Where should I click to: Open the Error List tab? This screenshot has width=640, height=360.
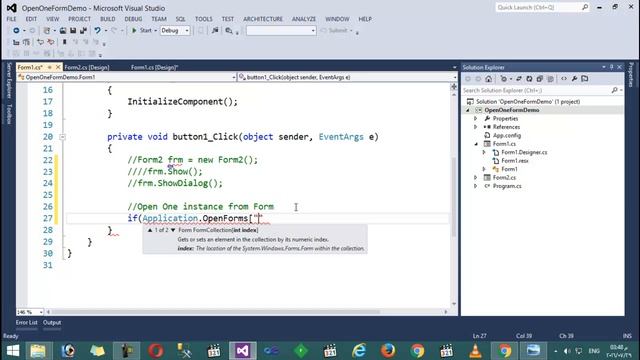(27, 322)
